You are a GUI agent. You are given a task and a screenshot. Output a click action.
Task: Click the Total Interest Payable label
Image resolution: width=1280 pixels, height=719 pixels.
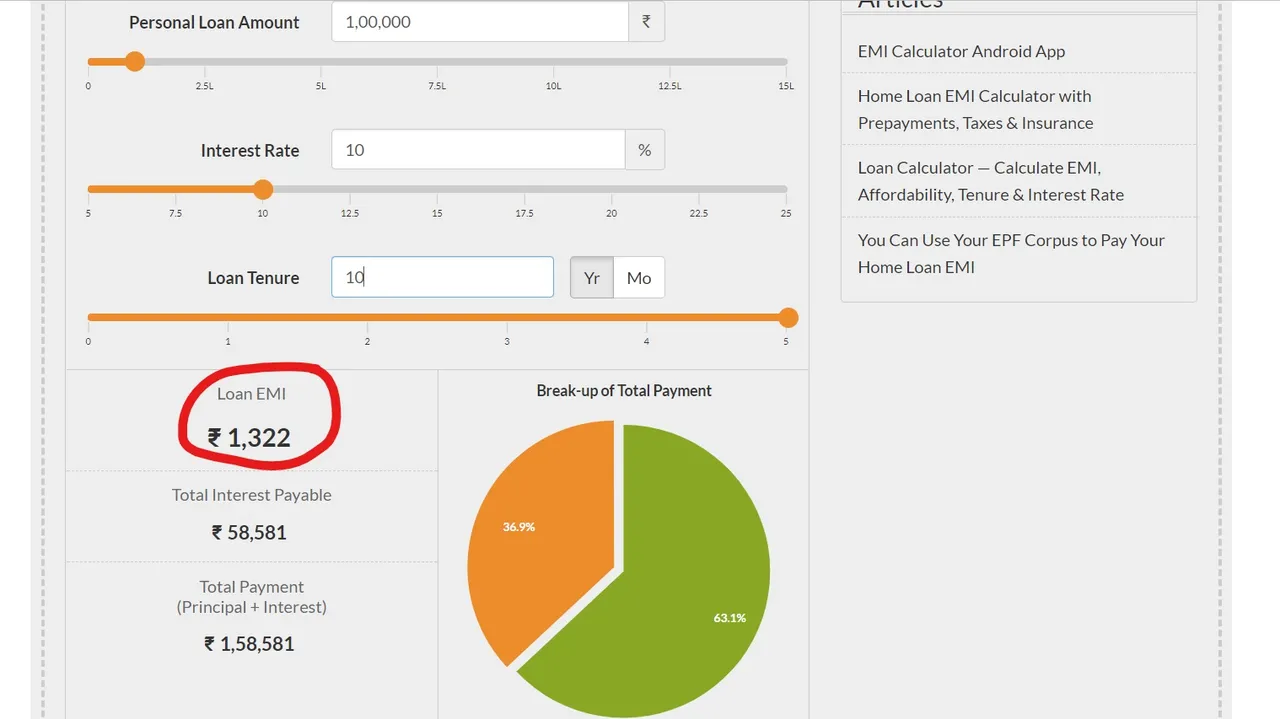point(252,495)
